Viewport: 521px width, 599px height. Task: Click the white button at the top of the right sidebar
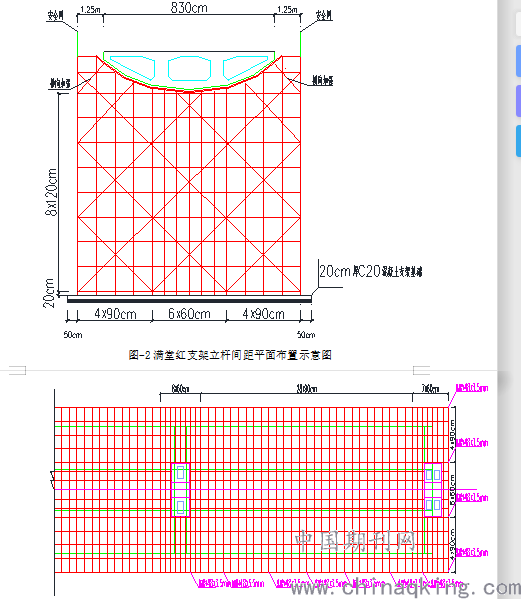click(519, 24)
